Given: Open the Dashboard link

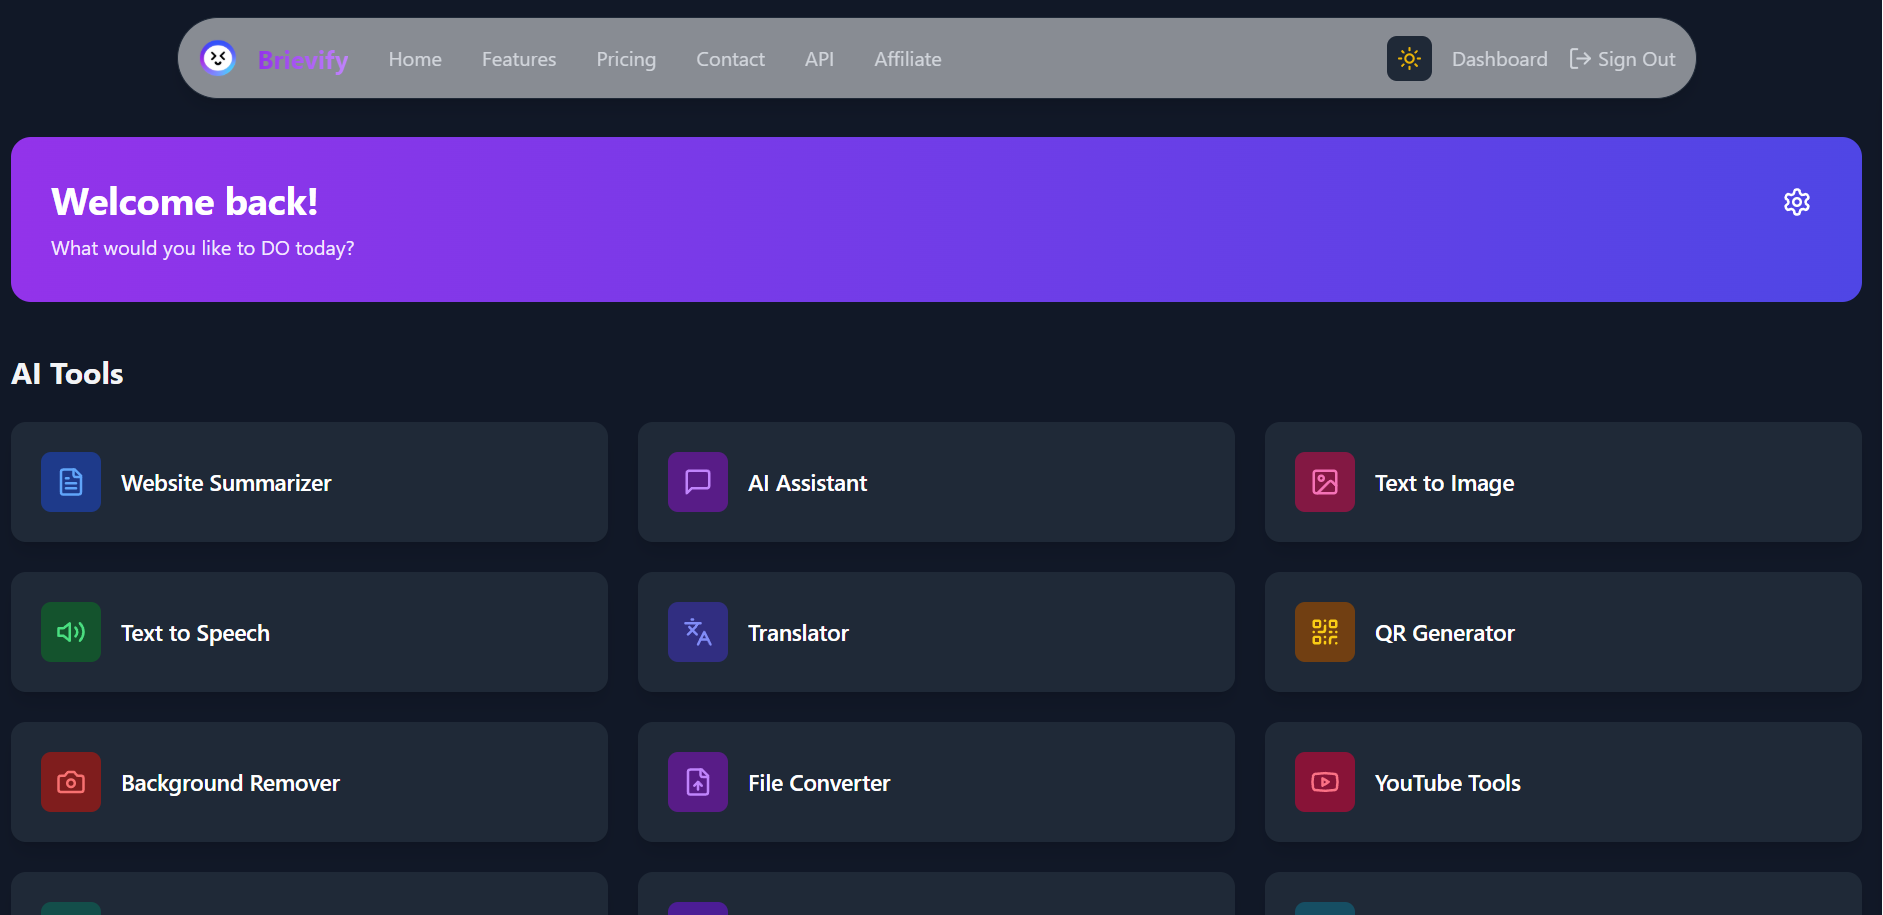Looking at the screenshot, I should point(1499,59).
